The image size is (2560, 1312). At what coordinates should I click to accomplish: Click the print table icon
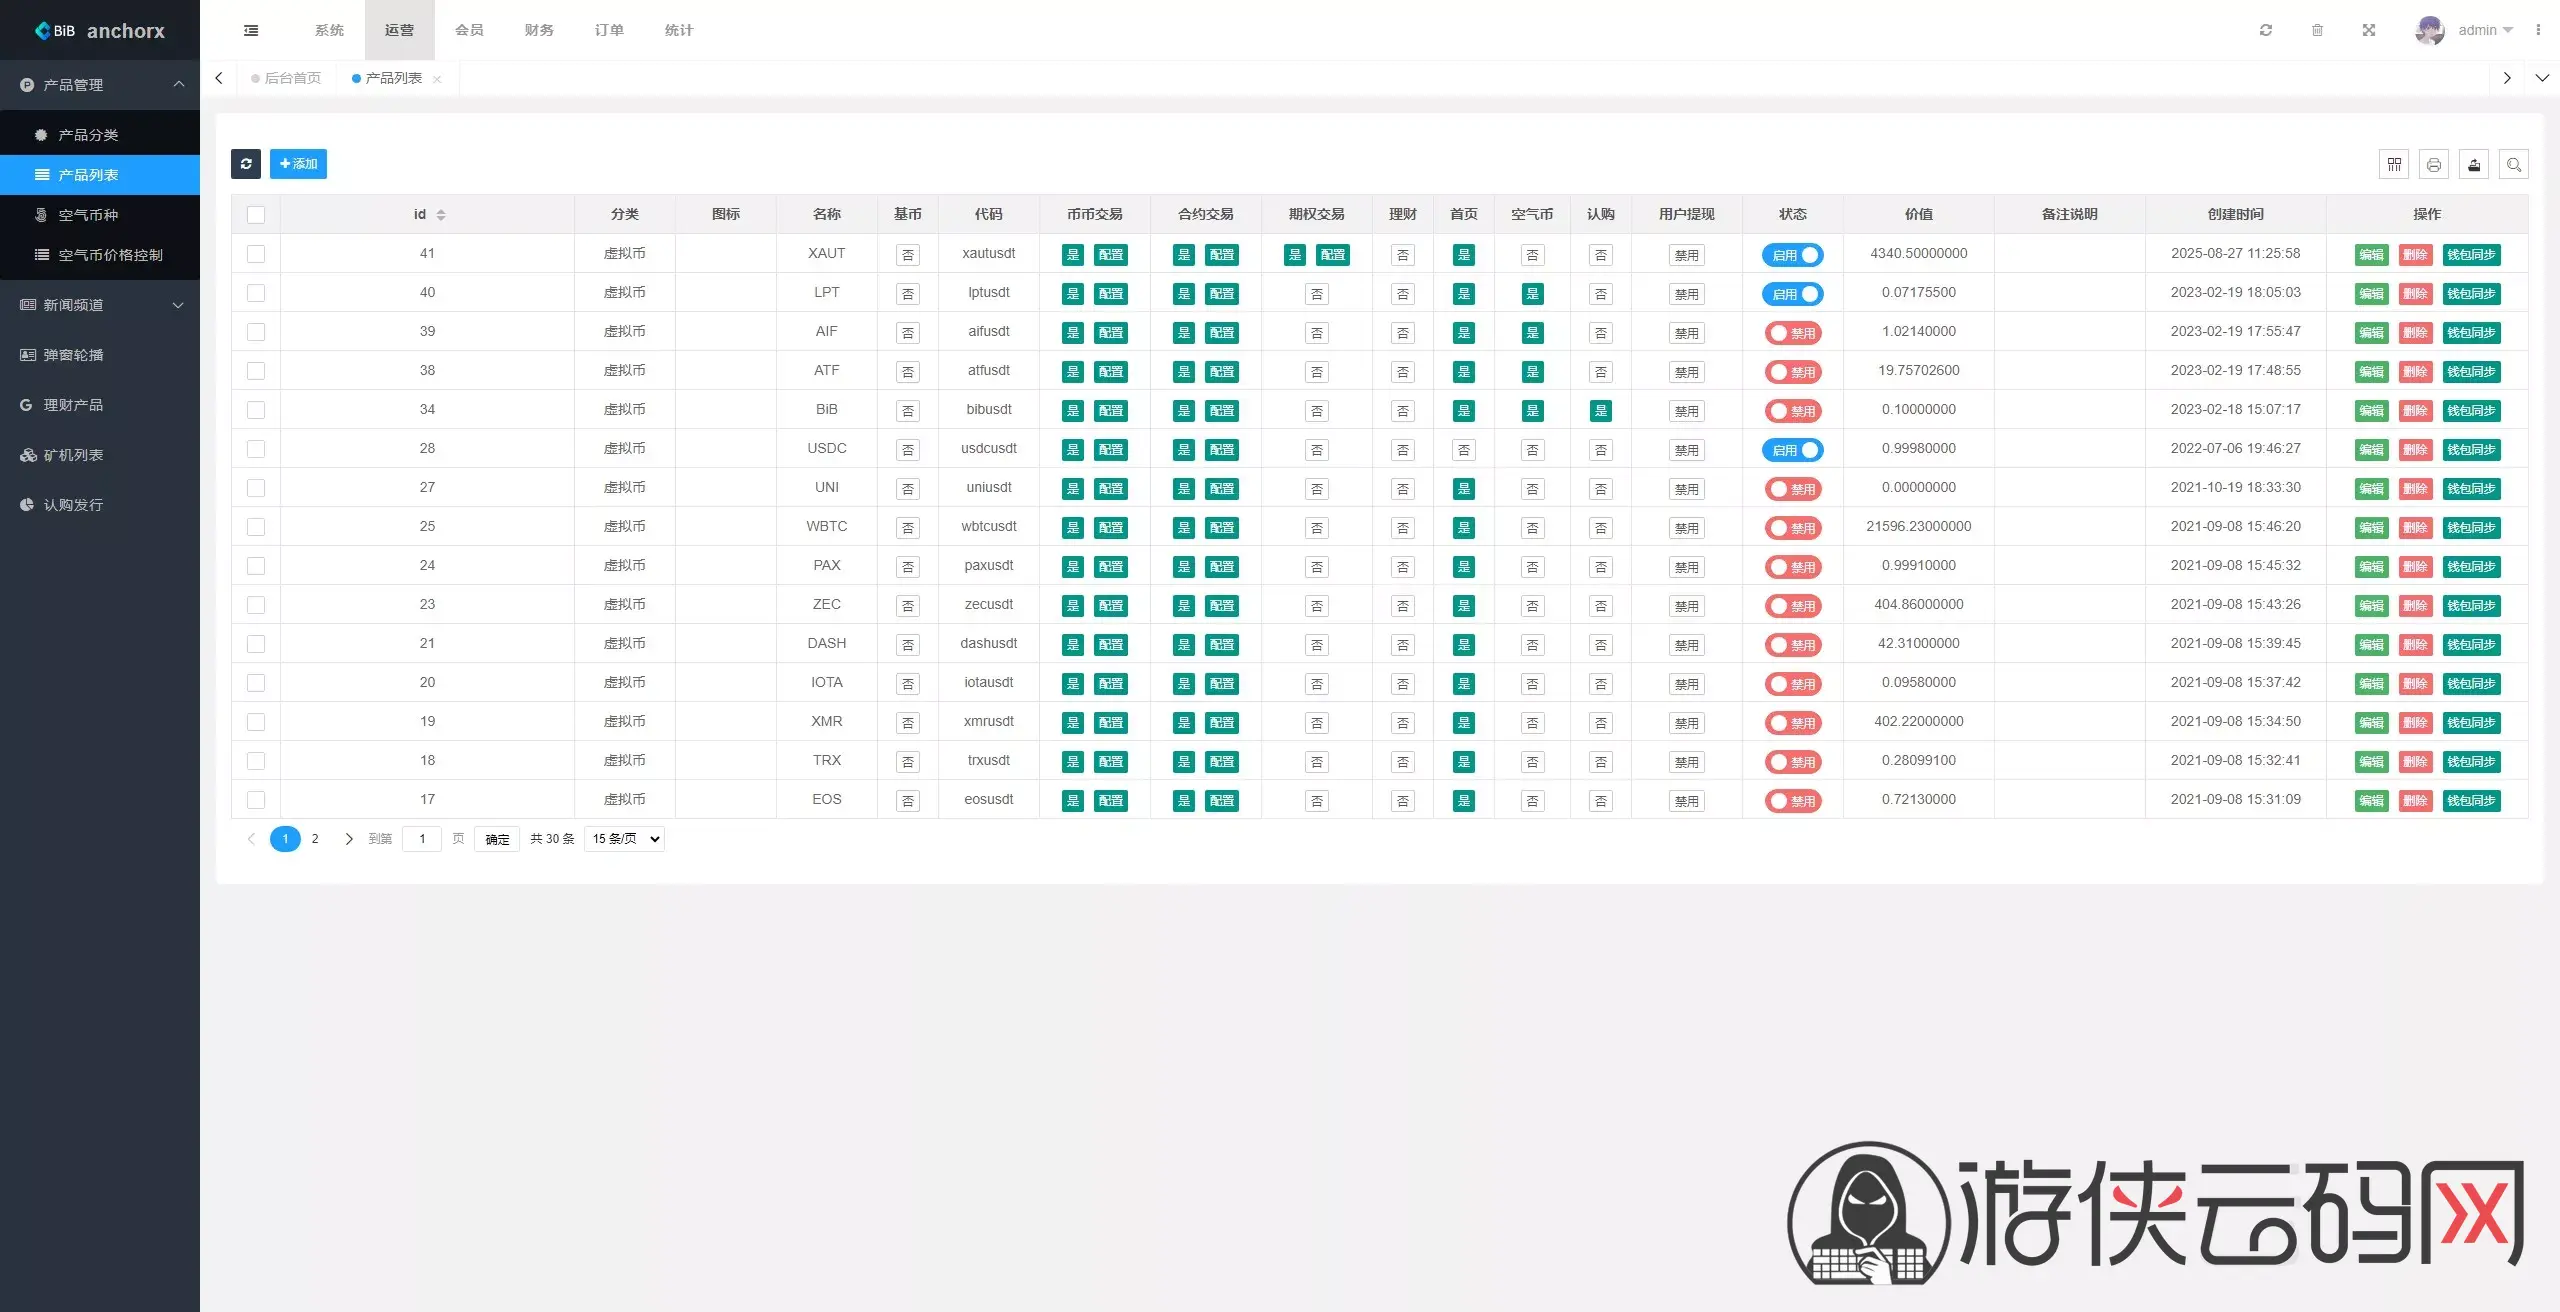[2434, 165]
